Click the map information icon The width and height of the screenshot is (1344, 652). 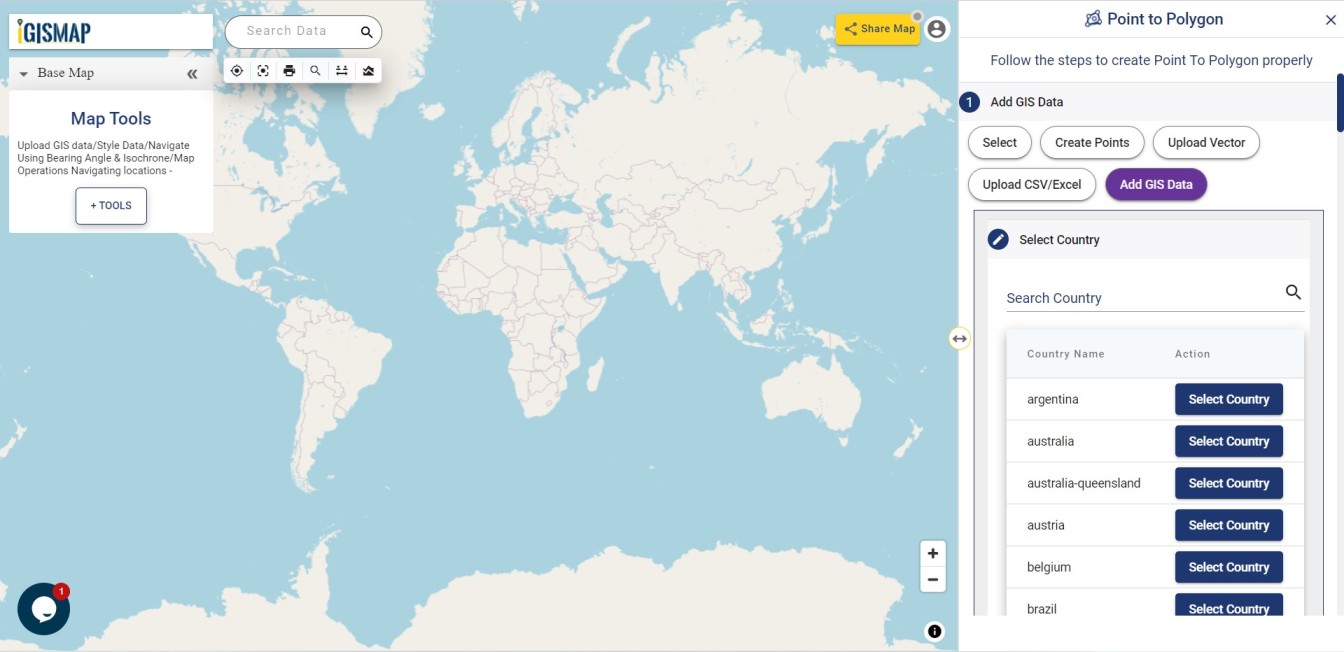(x=933, y=631)
